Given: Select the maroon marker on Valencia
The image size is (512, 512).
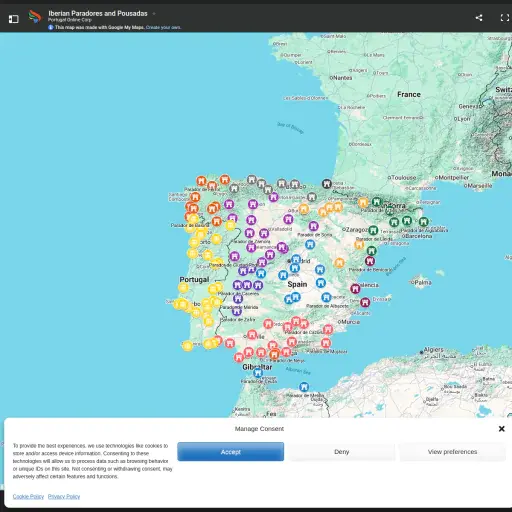Looking at the screenshot, I should [355, 289].
